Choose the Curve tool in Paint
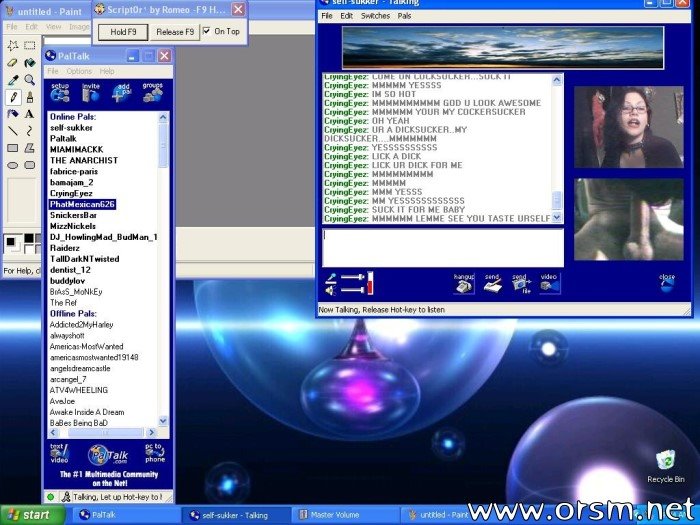This screenshot has width=700, height=525. (29, 131)
